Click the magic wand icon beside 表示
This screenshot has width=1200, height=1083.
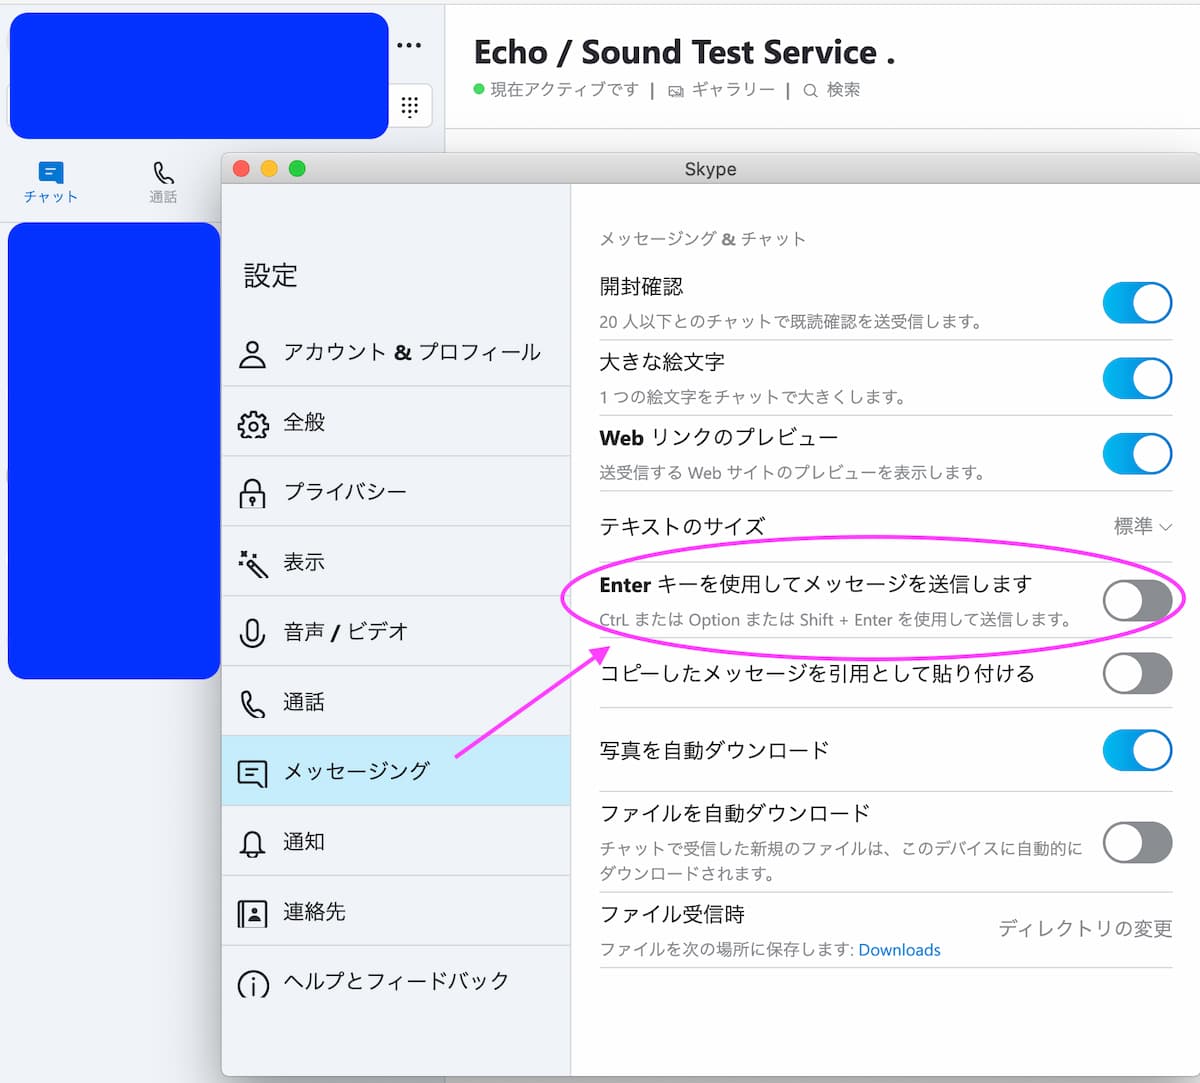(x=253, y=564)
